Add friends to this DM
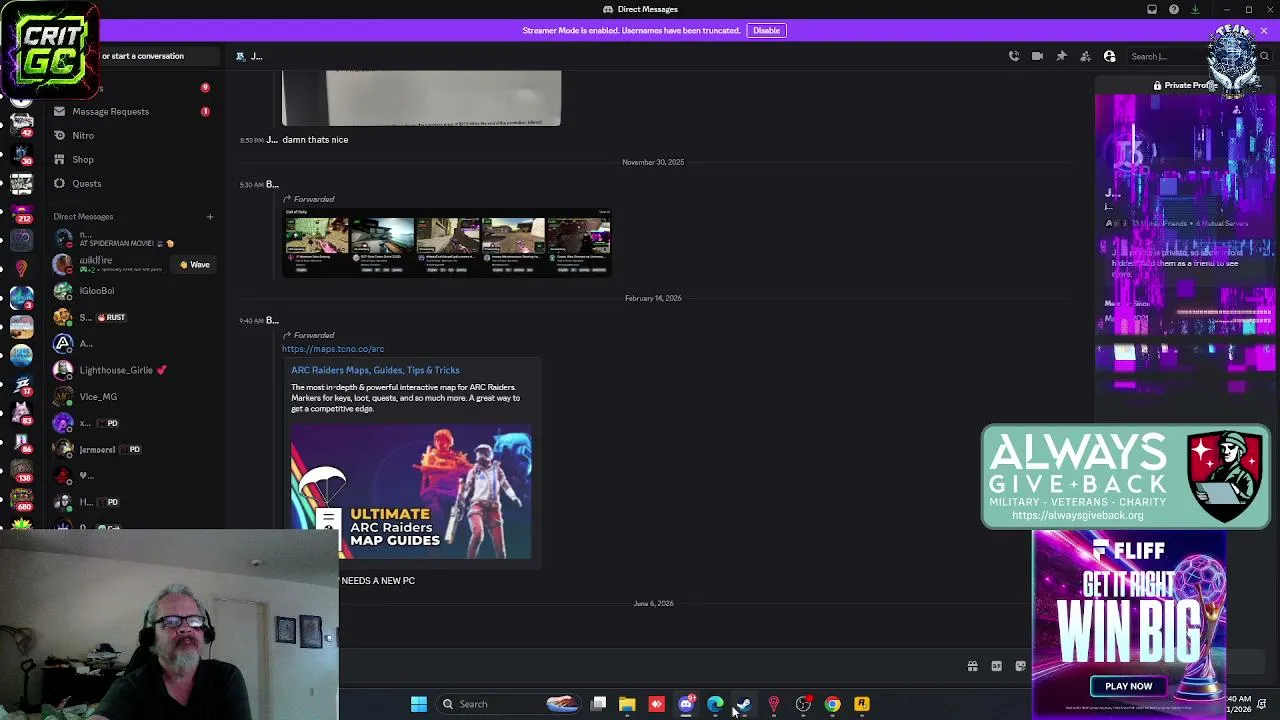This screenshot has width=1280, height=720. pyautogui.click(x=1086, y=56)
